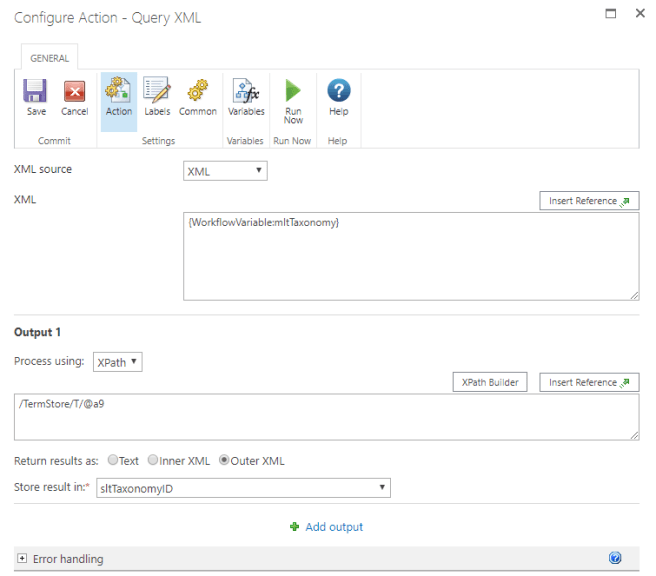Open Help from the ribbon

[338, 97]
